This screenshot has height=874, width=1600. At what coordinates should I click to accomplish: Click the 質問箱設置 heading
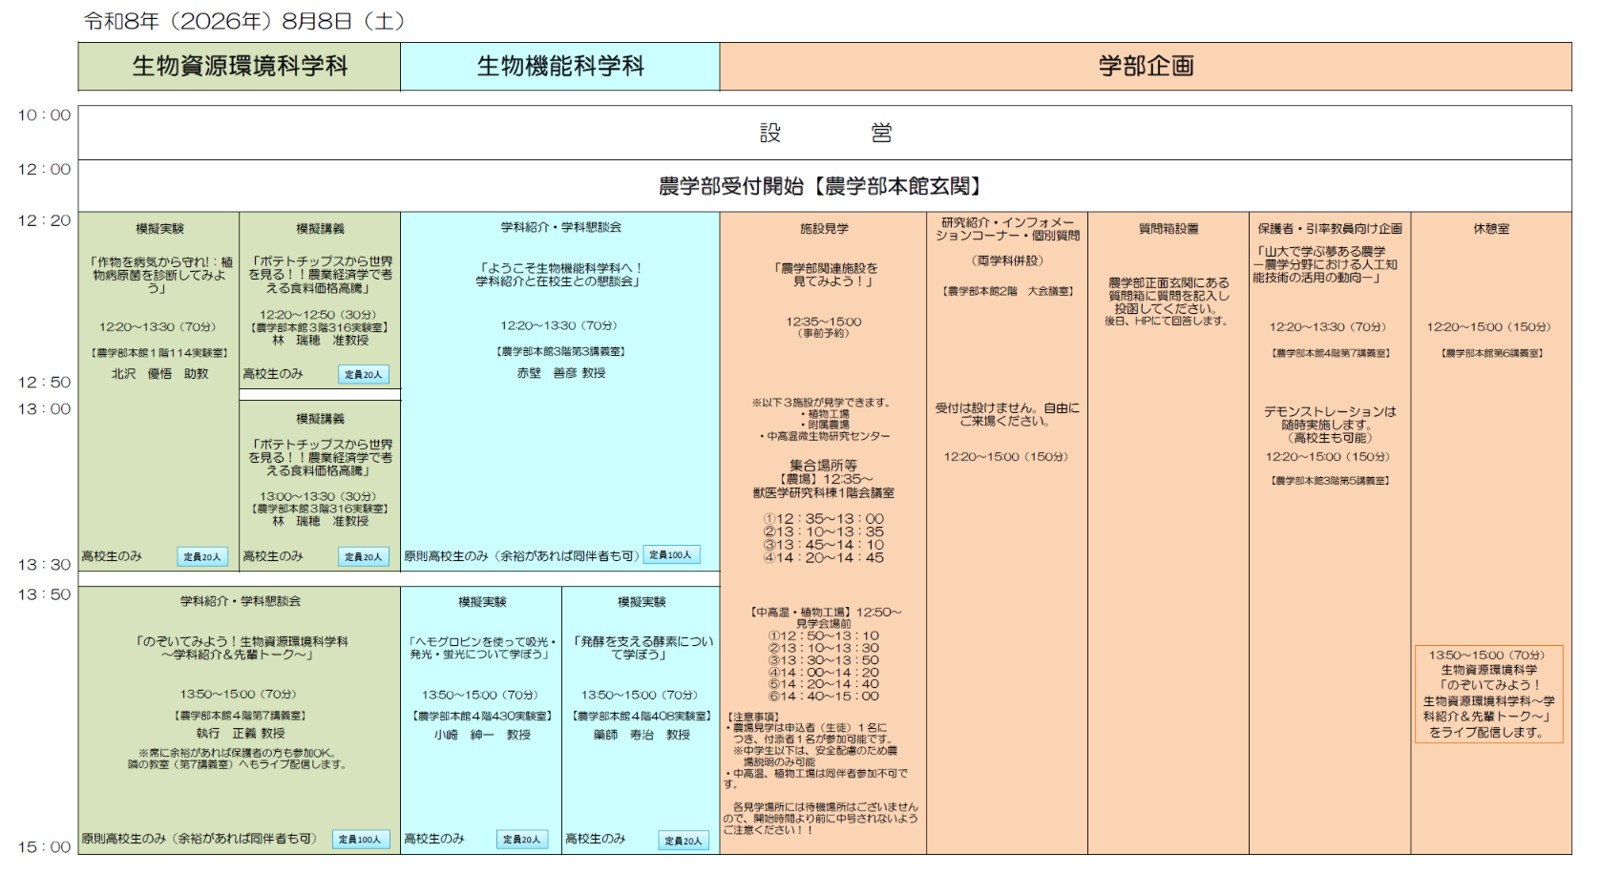pos(1168,229)
